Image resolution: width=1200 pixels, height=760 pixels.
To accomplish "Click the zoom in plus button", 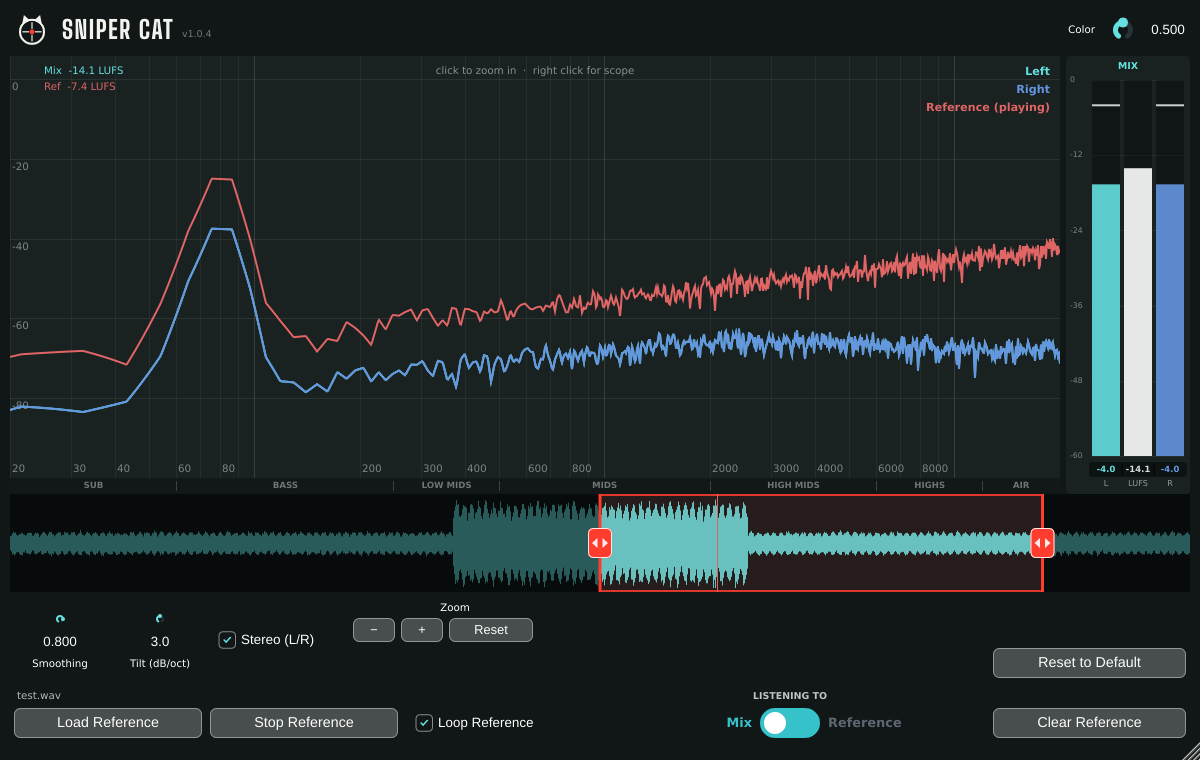I will click(422, 630).
